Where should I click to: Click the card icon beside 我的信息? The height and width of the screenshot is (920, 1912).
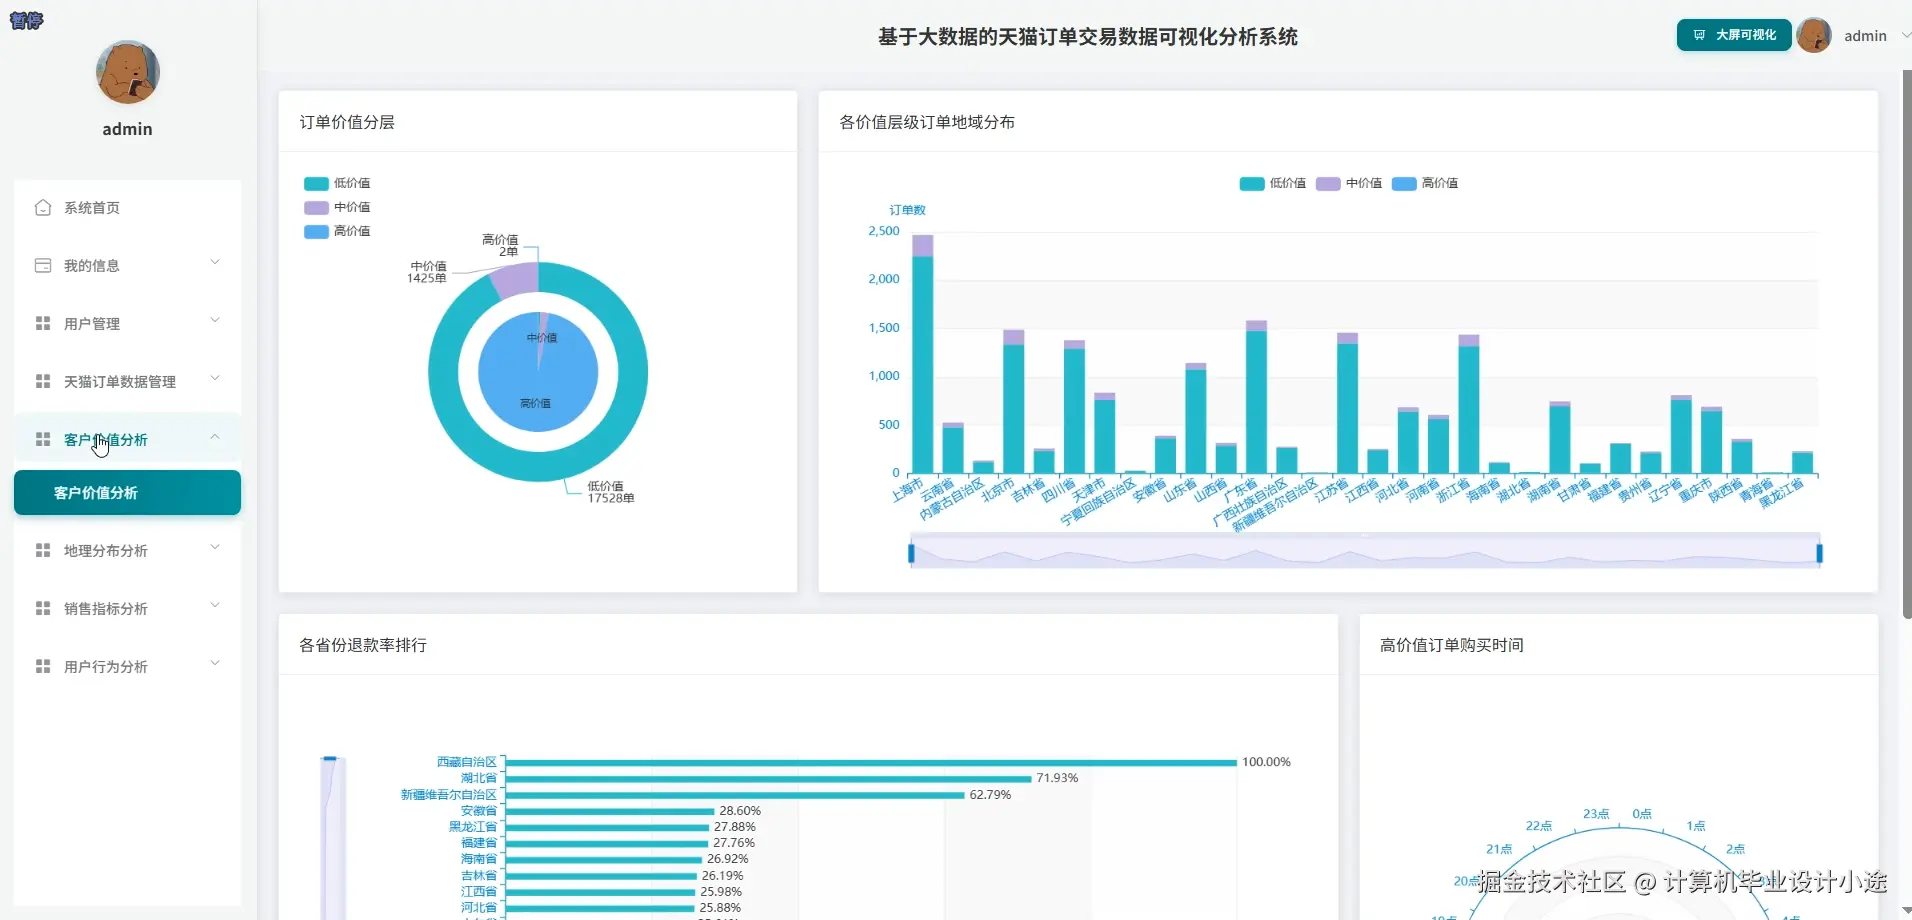point(43,266)
